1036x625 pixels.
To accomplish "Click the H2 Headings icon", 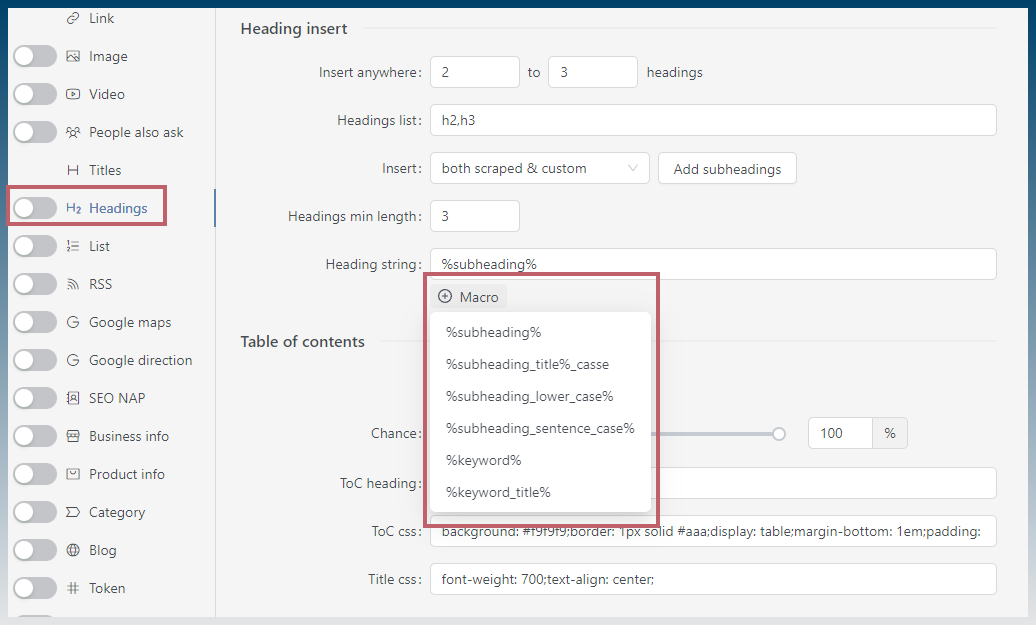I will (x=73, y=208).
